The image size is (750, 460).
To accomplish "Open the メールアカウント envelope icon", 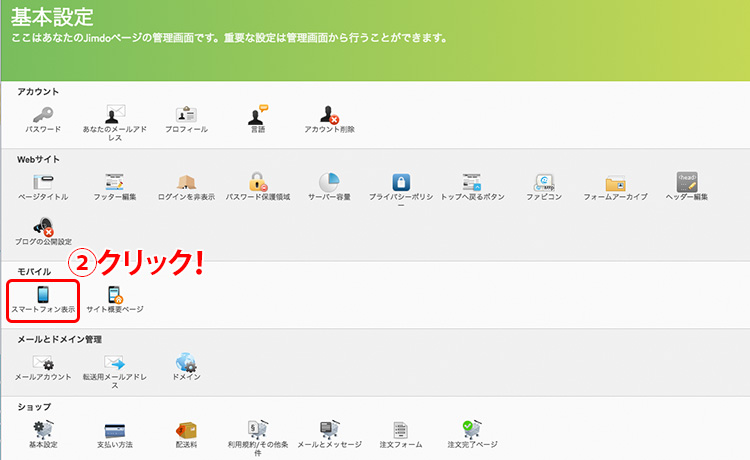I will [43, 362].
